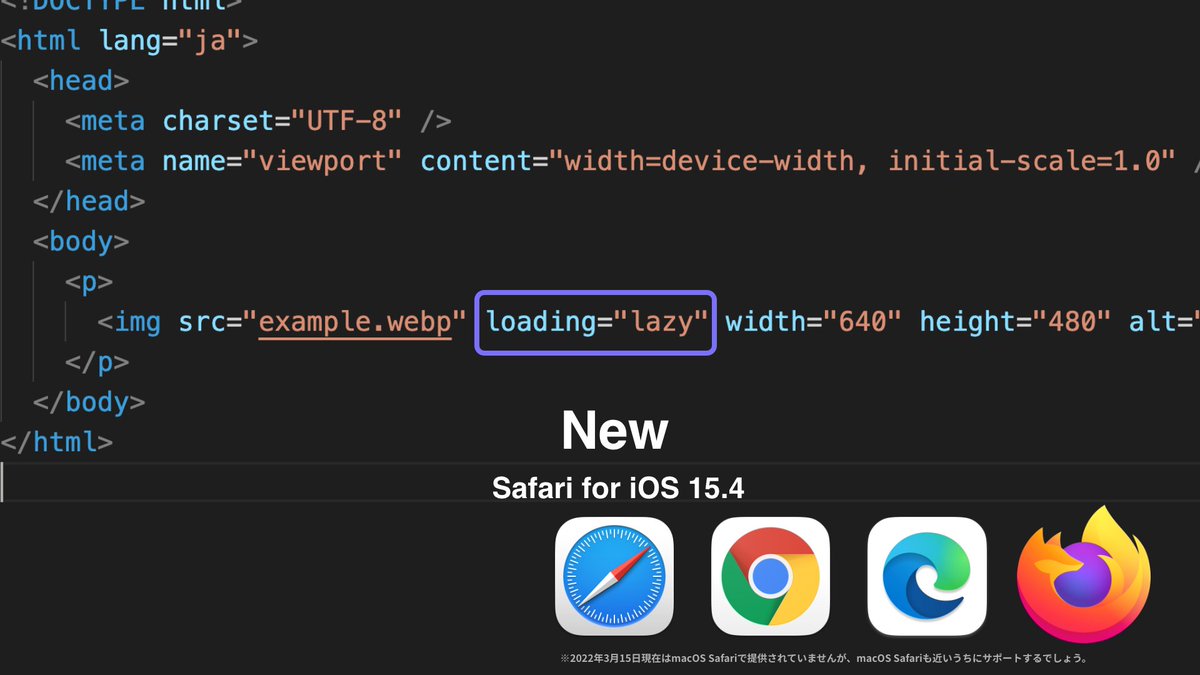Click the closing body tag

tap(89, 401)
